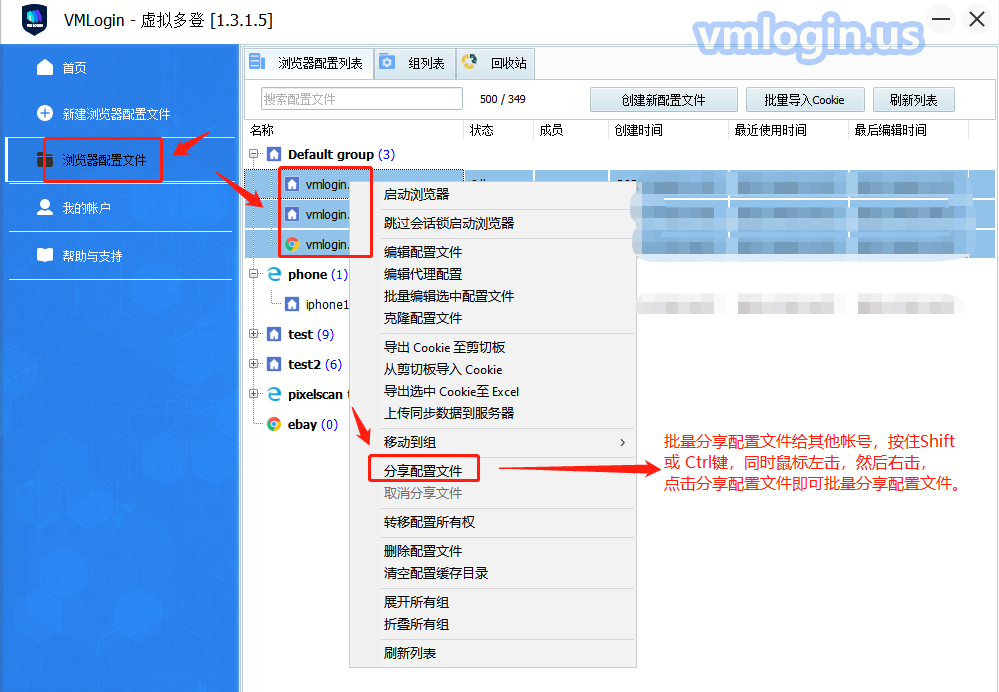The image size is (999, 692).
Task: Choose 分享配置文件 from context menu
Action: [423, 470]
